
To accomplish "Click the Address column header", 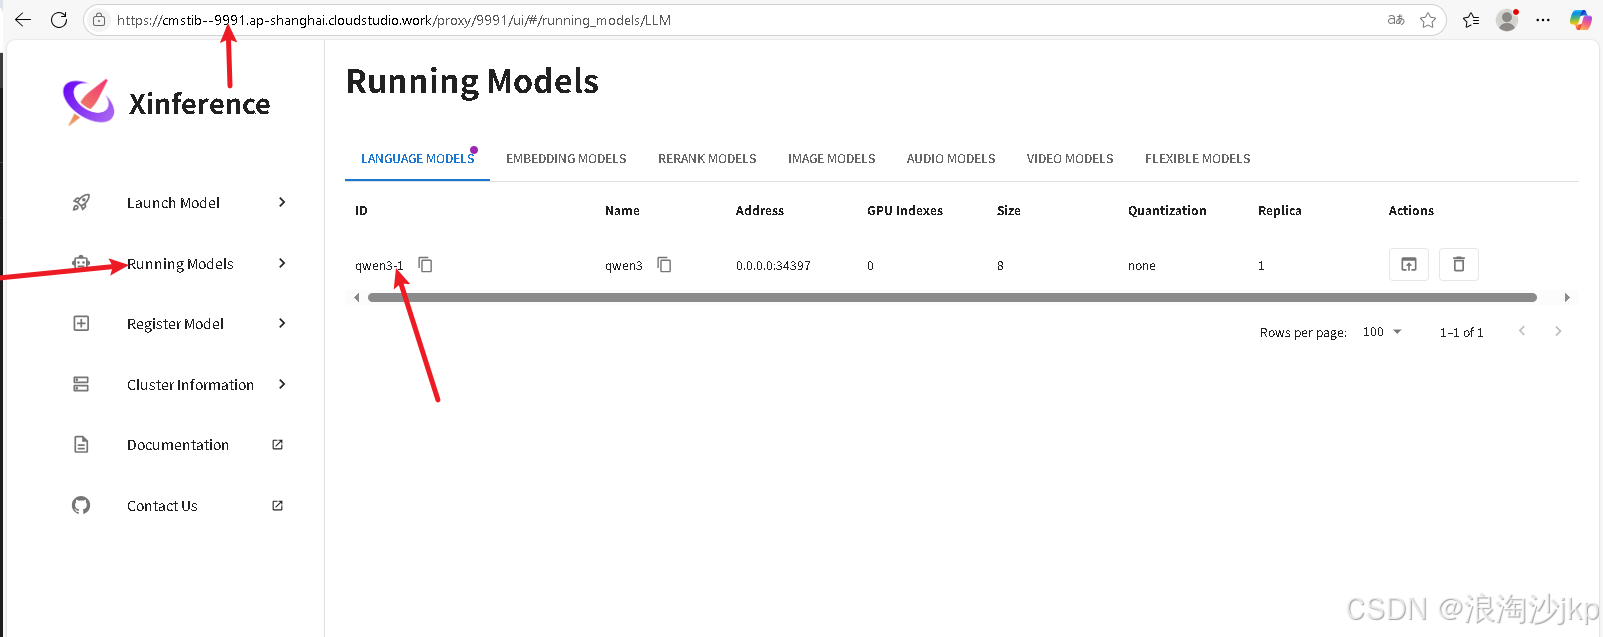I will (x=760, y=211).
